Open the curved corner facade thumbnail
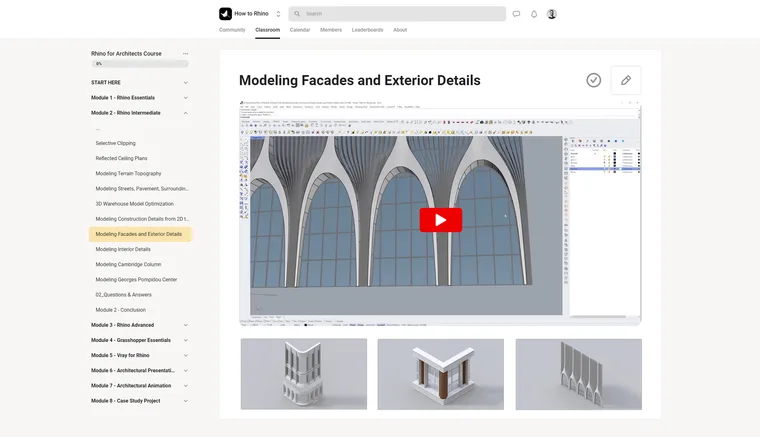The width and height of the screenshot is (760, 437). [304, 374]
